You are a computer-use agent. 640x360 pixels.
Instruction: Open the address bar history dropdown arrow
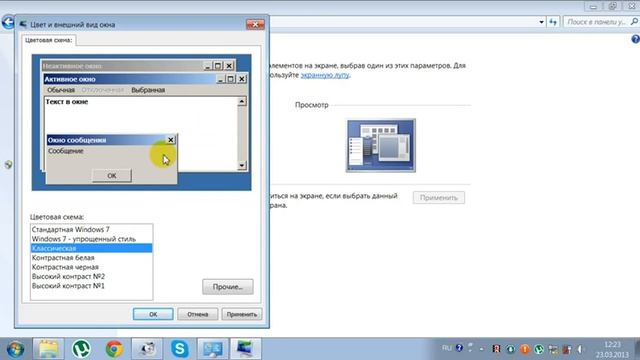(x=542, y=22)
